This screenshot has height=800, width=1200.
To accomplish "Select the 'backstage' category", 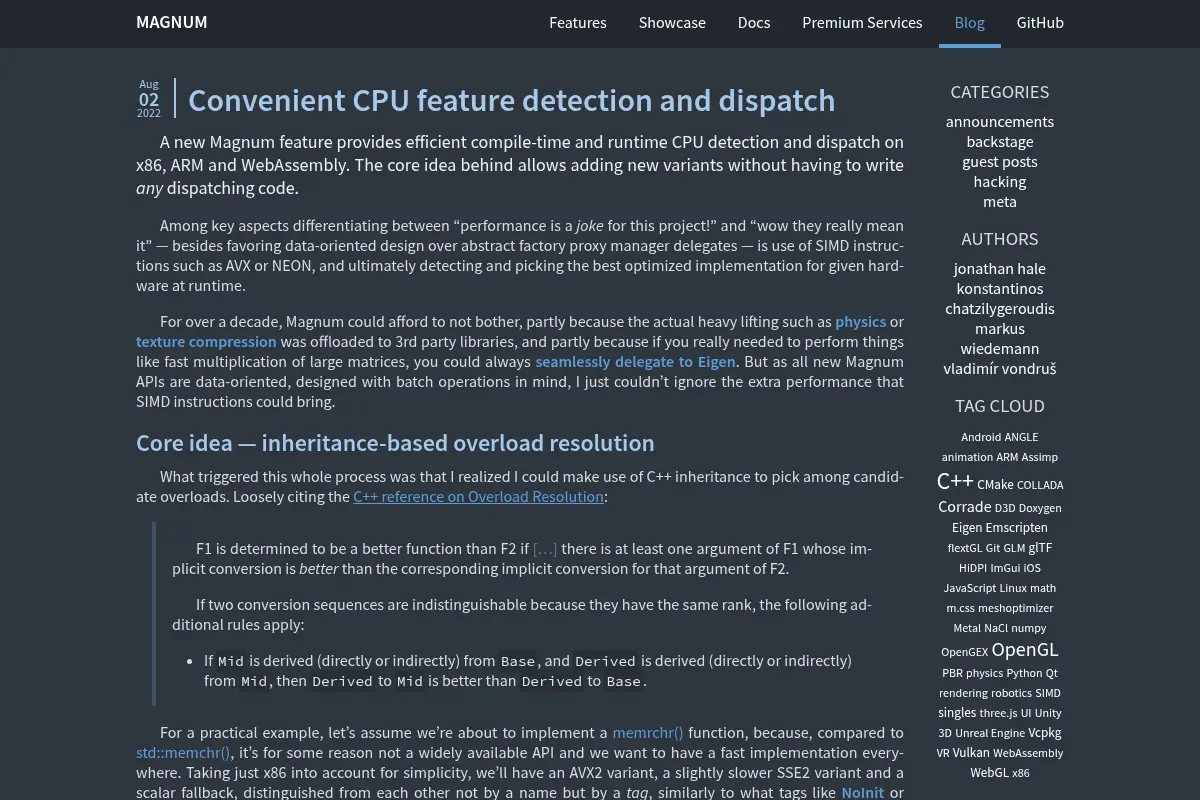I will click(x=1000, y=142).
